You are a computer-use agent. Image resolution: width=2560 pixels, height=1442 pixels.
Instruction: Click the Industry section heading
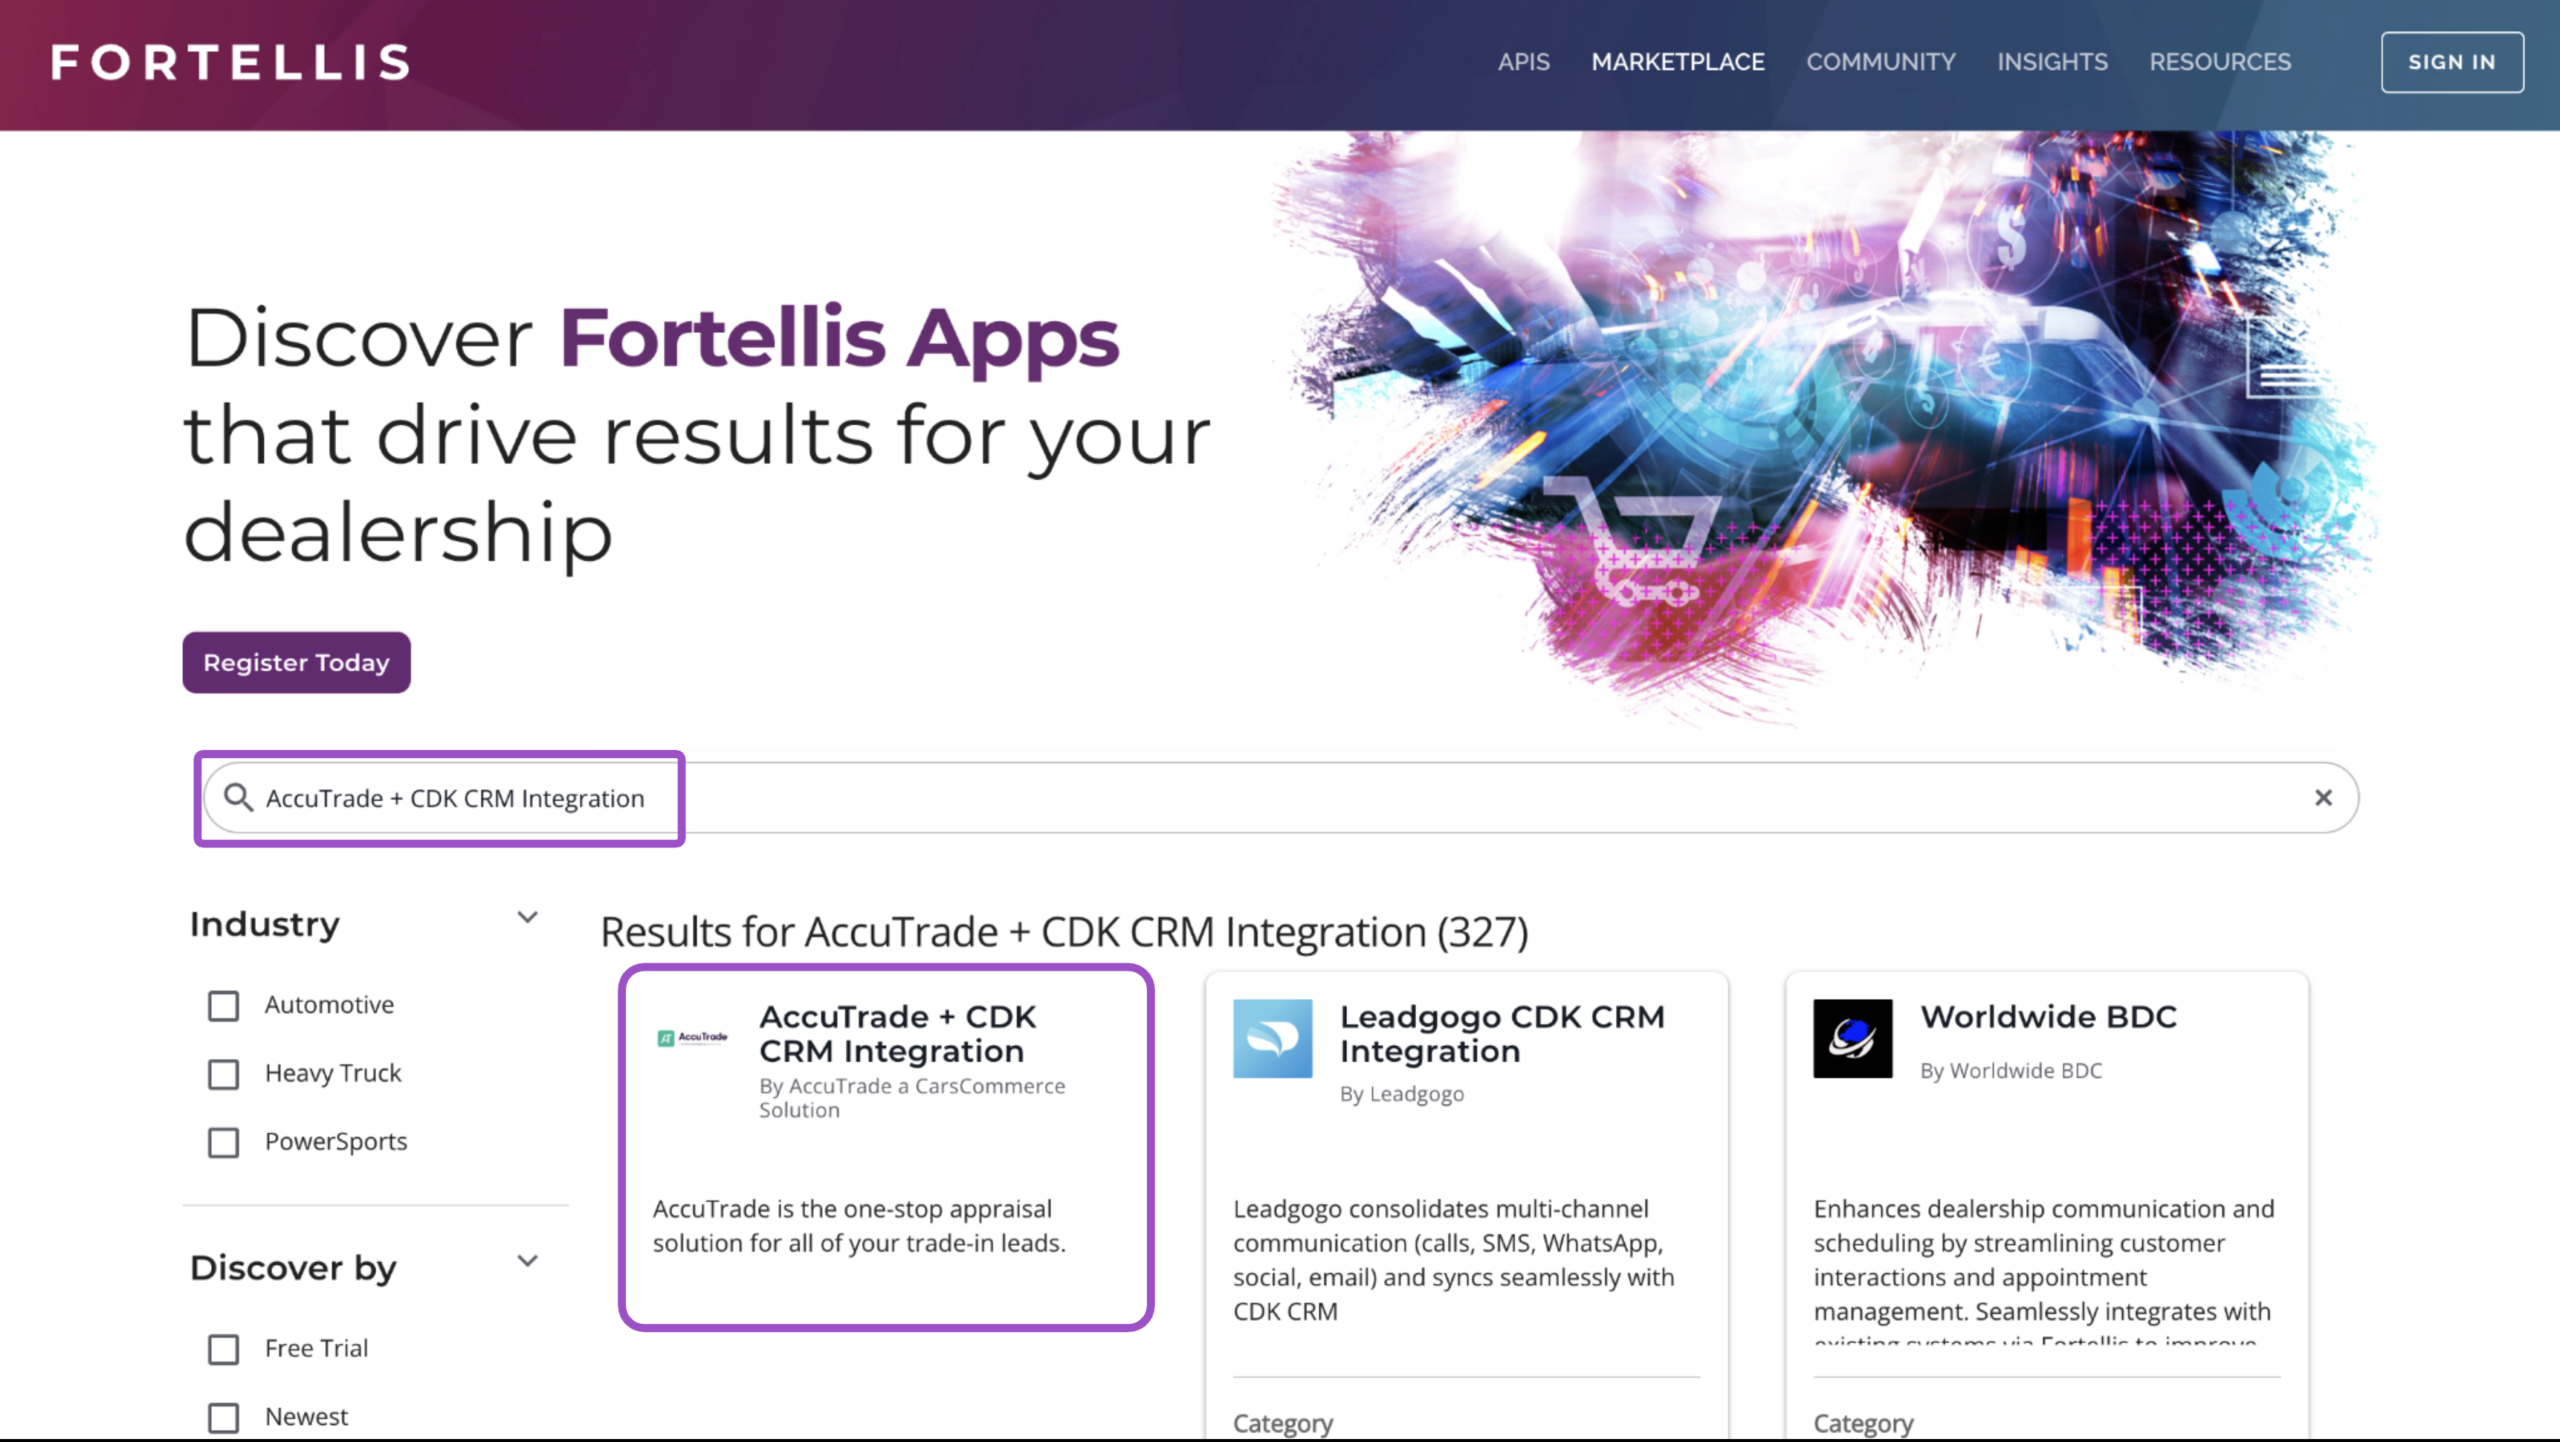pos(265,924)
